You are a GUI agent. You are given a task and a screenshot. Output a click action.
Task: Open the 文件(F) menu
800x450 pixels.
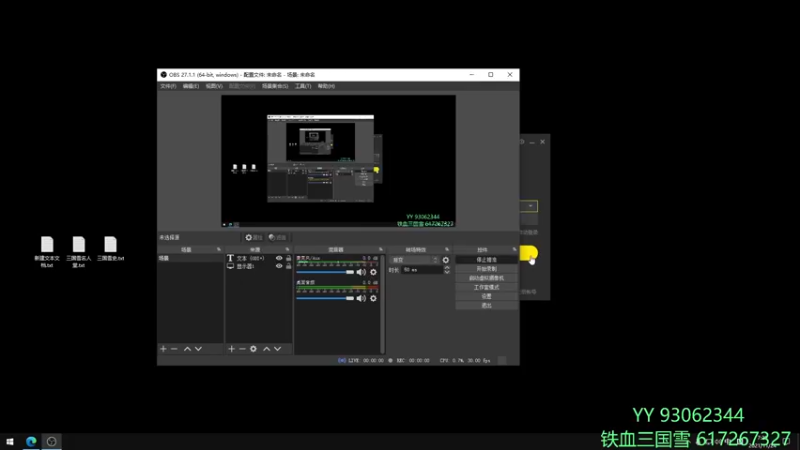coord(168,86)
